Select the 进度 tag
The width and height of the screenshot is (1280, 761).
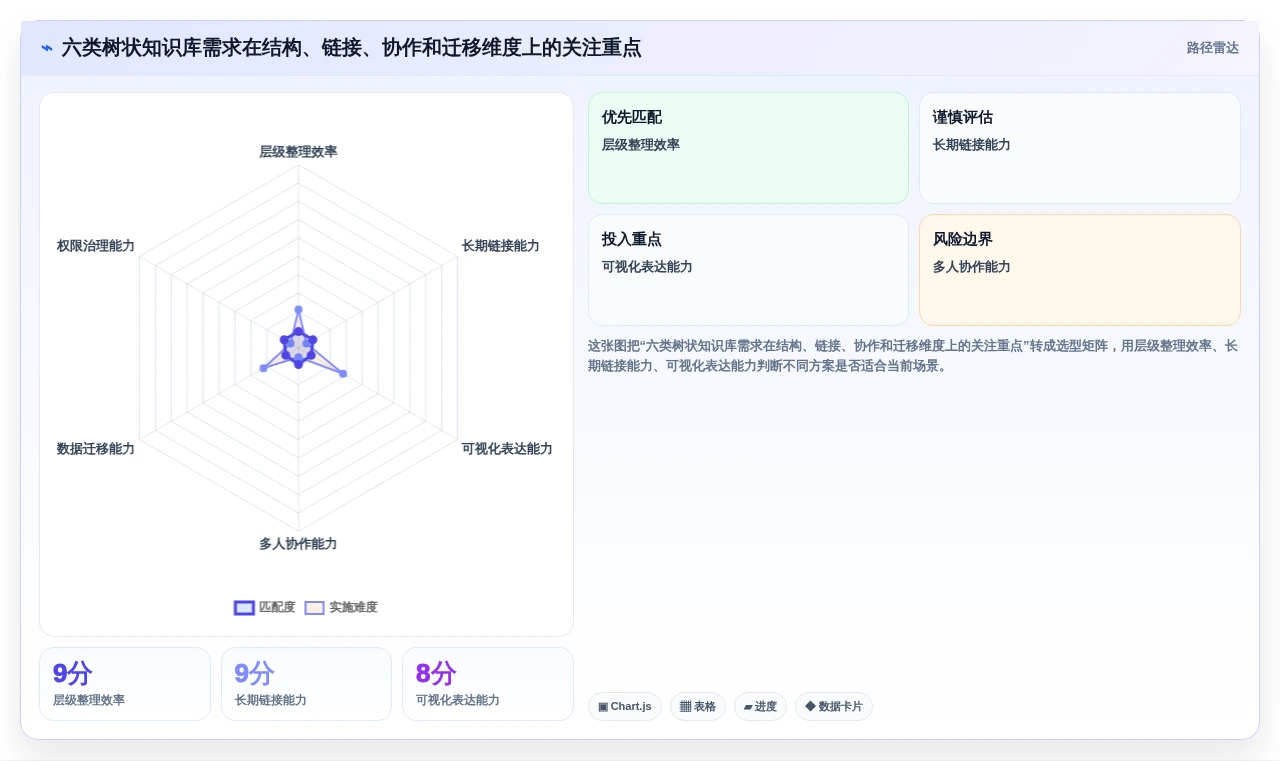tap(760, 706)
